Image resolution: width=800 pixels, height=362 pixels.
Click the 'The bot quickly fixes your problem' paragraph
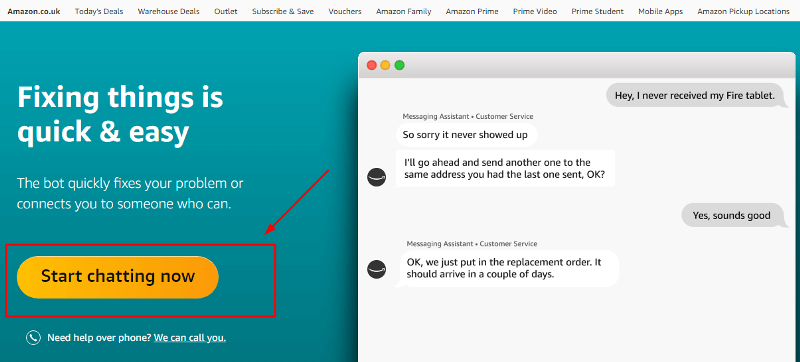pos(130,194)
